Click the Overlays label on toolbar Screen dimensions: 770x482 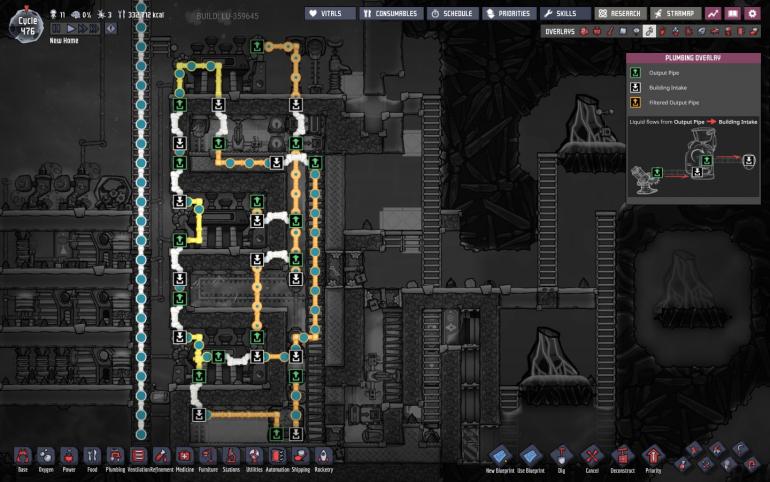pos(560,31)
